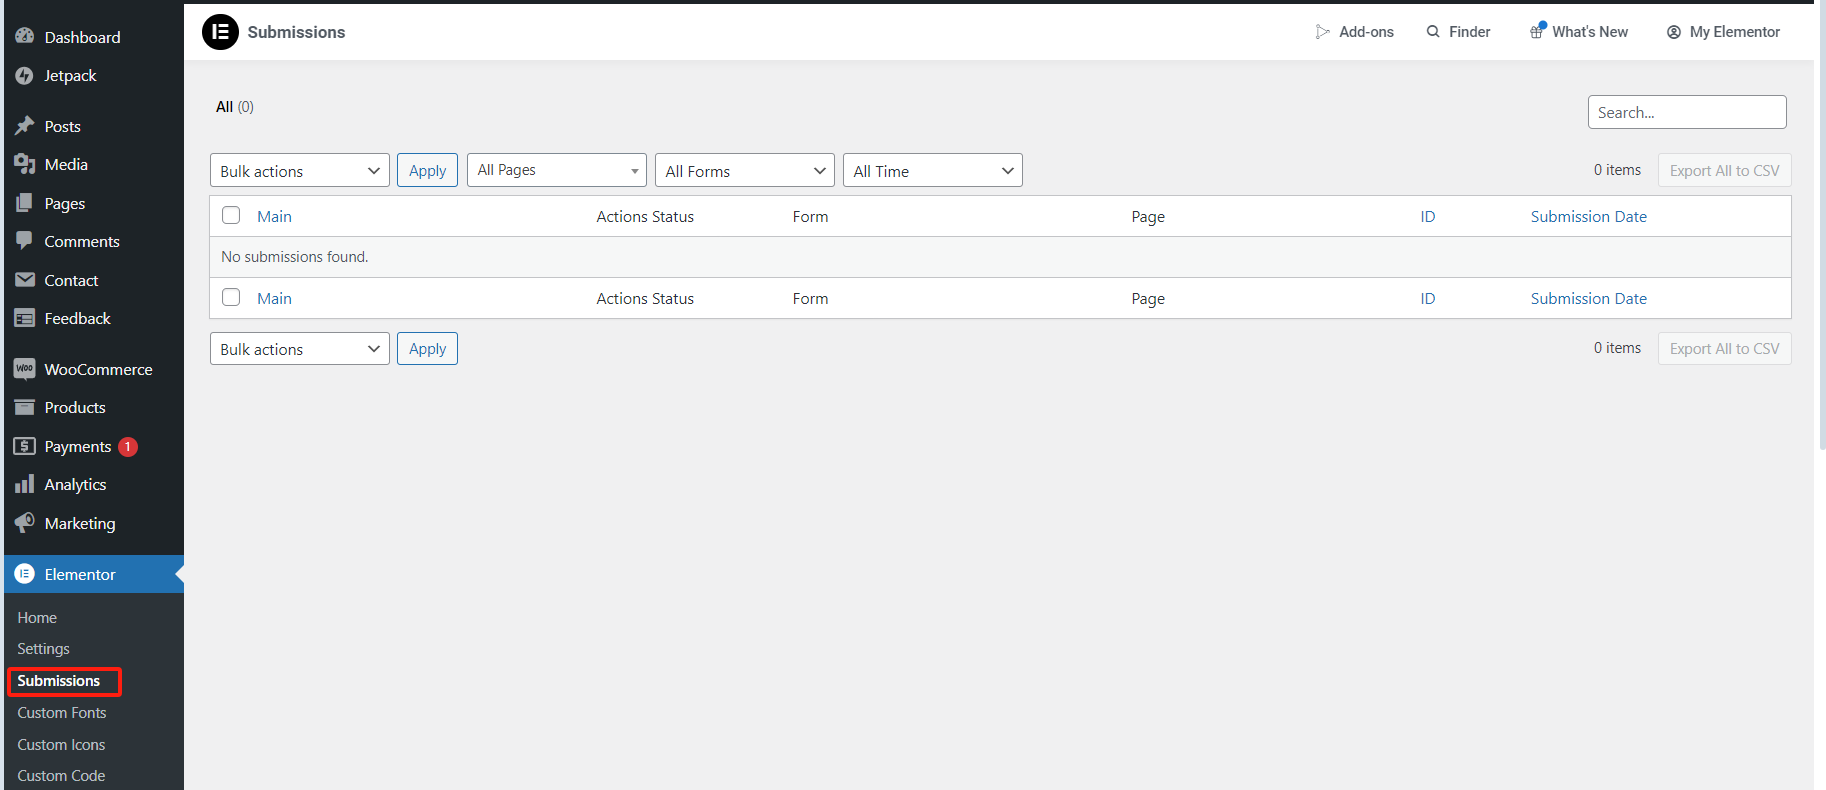Tick the select-all checkbox in the table footer

(231, 298)
